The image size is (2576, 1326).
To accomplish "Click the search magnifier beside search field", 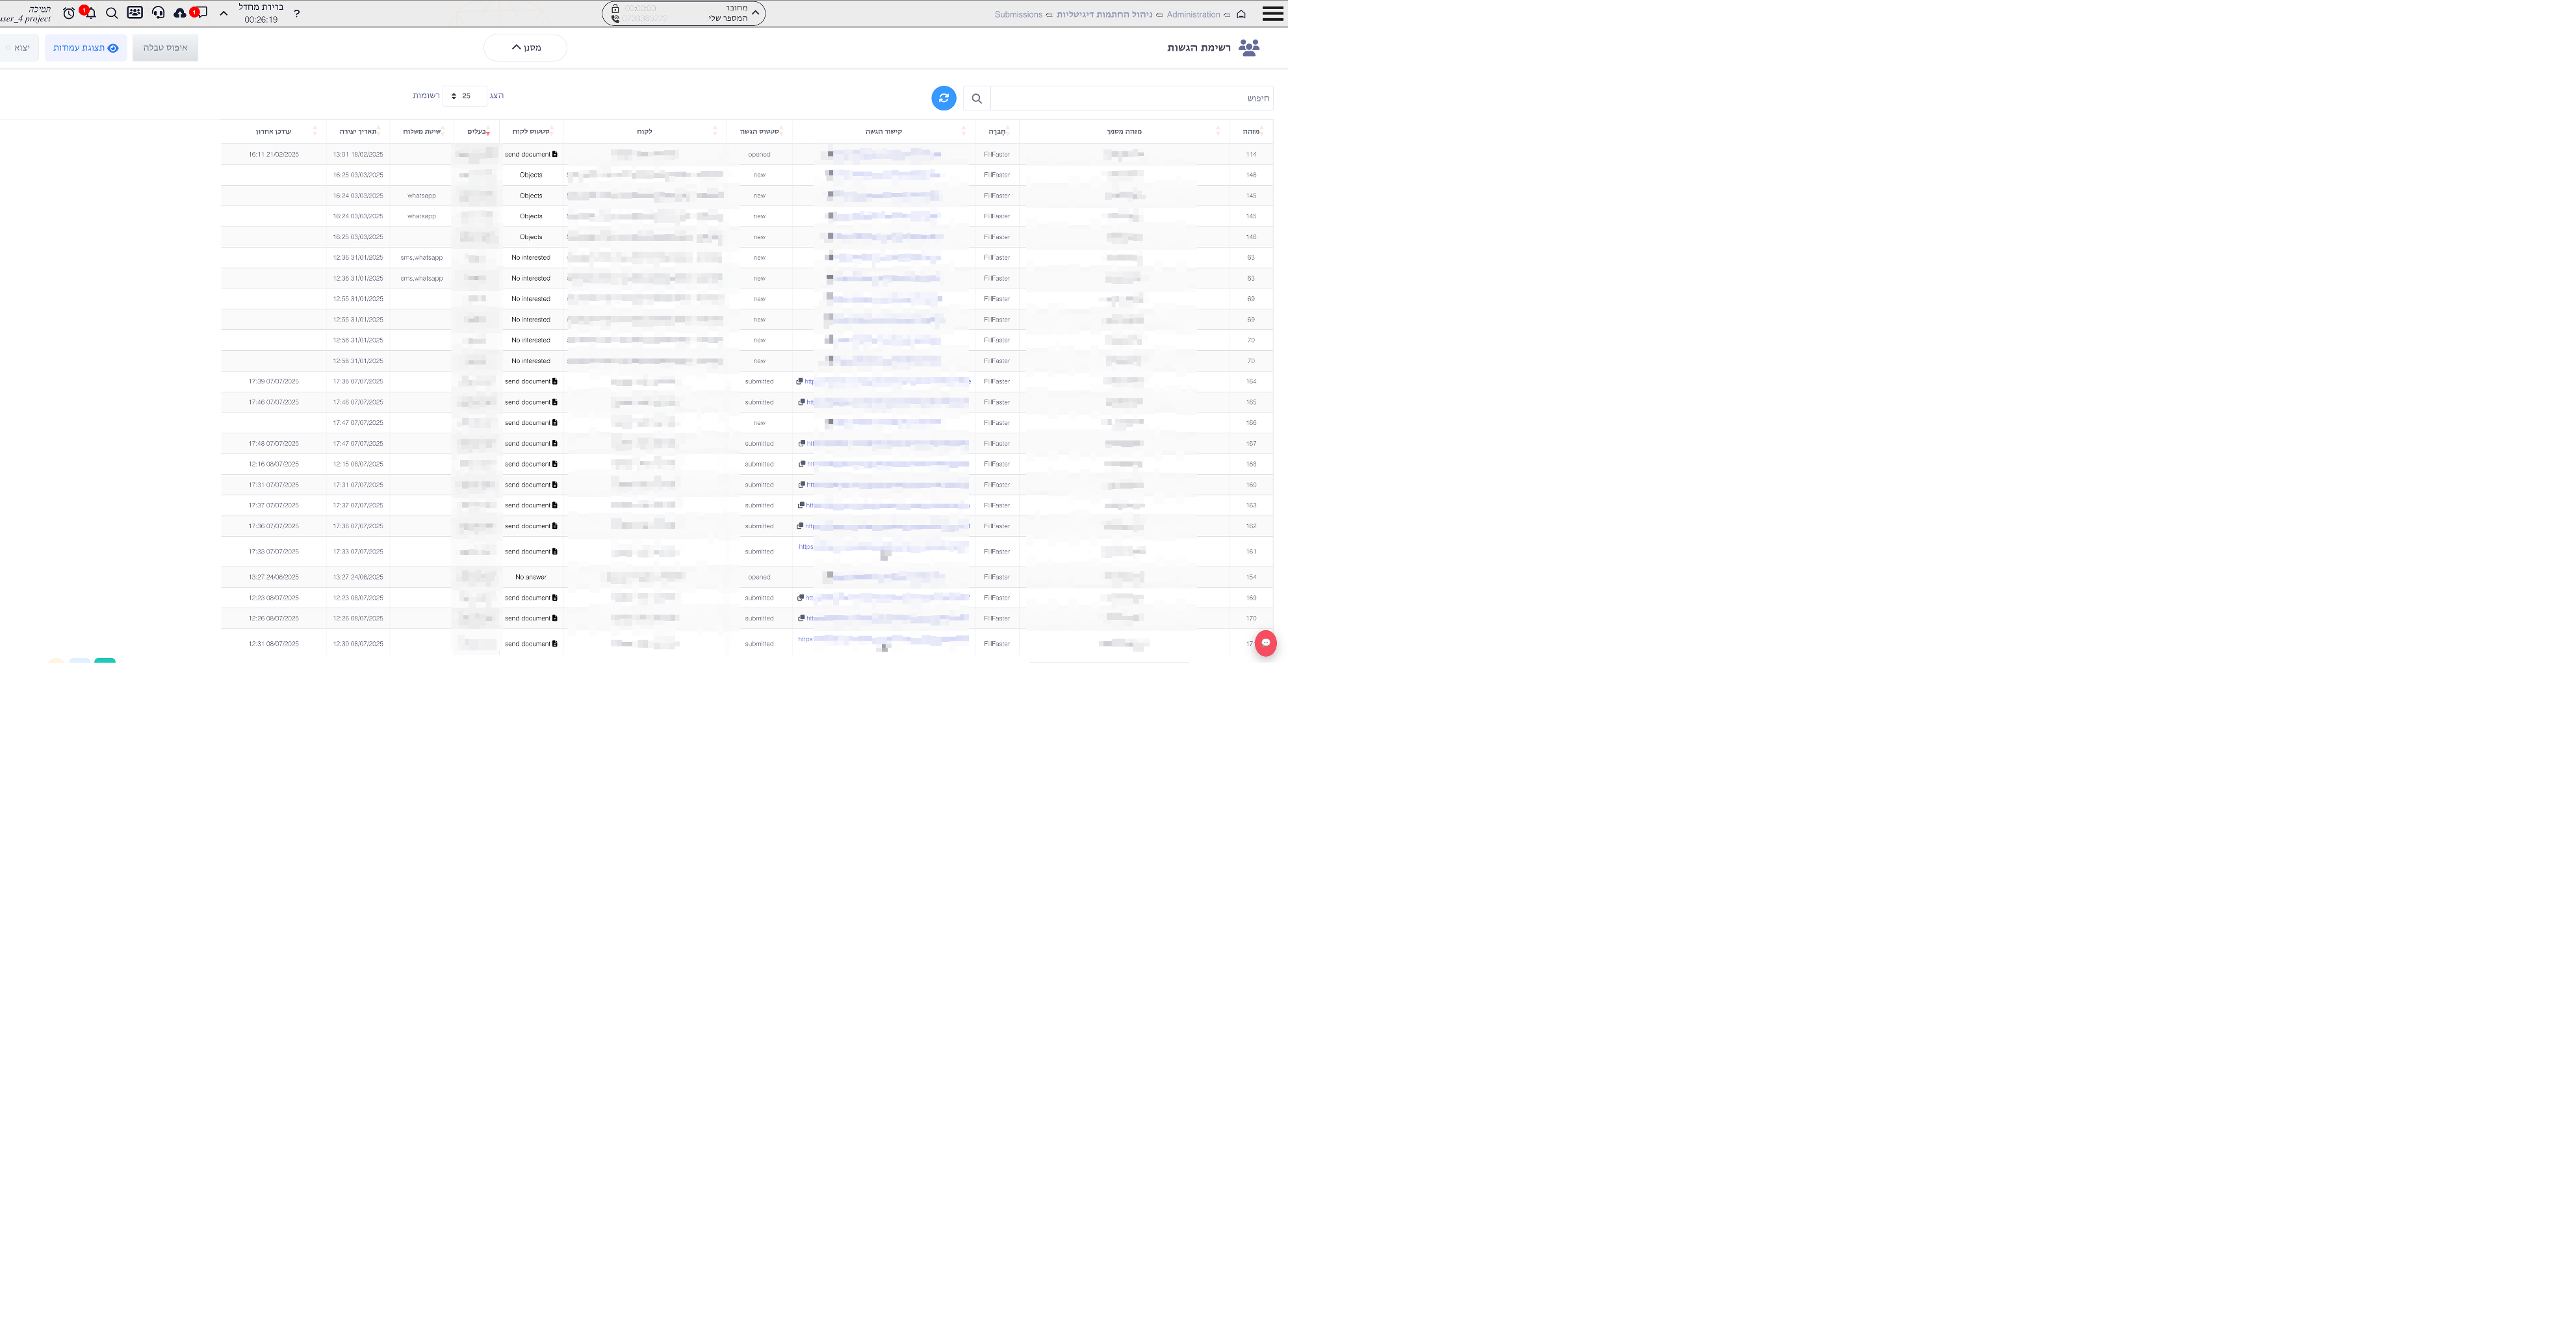I will click(977, 98).
